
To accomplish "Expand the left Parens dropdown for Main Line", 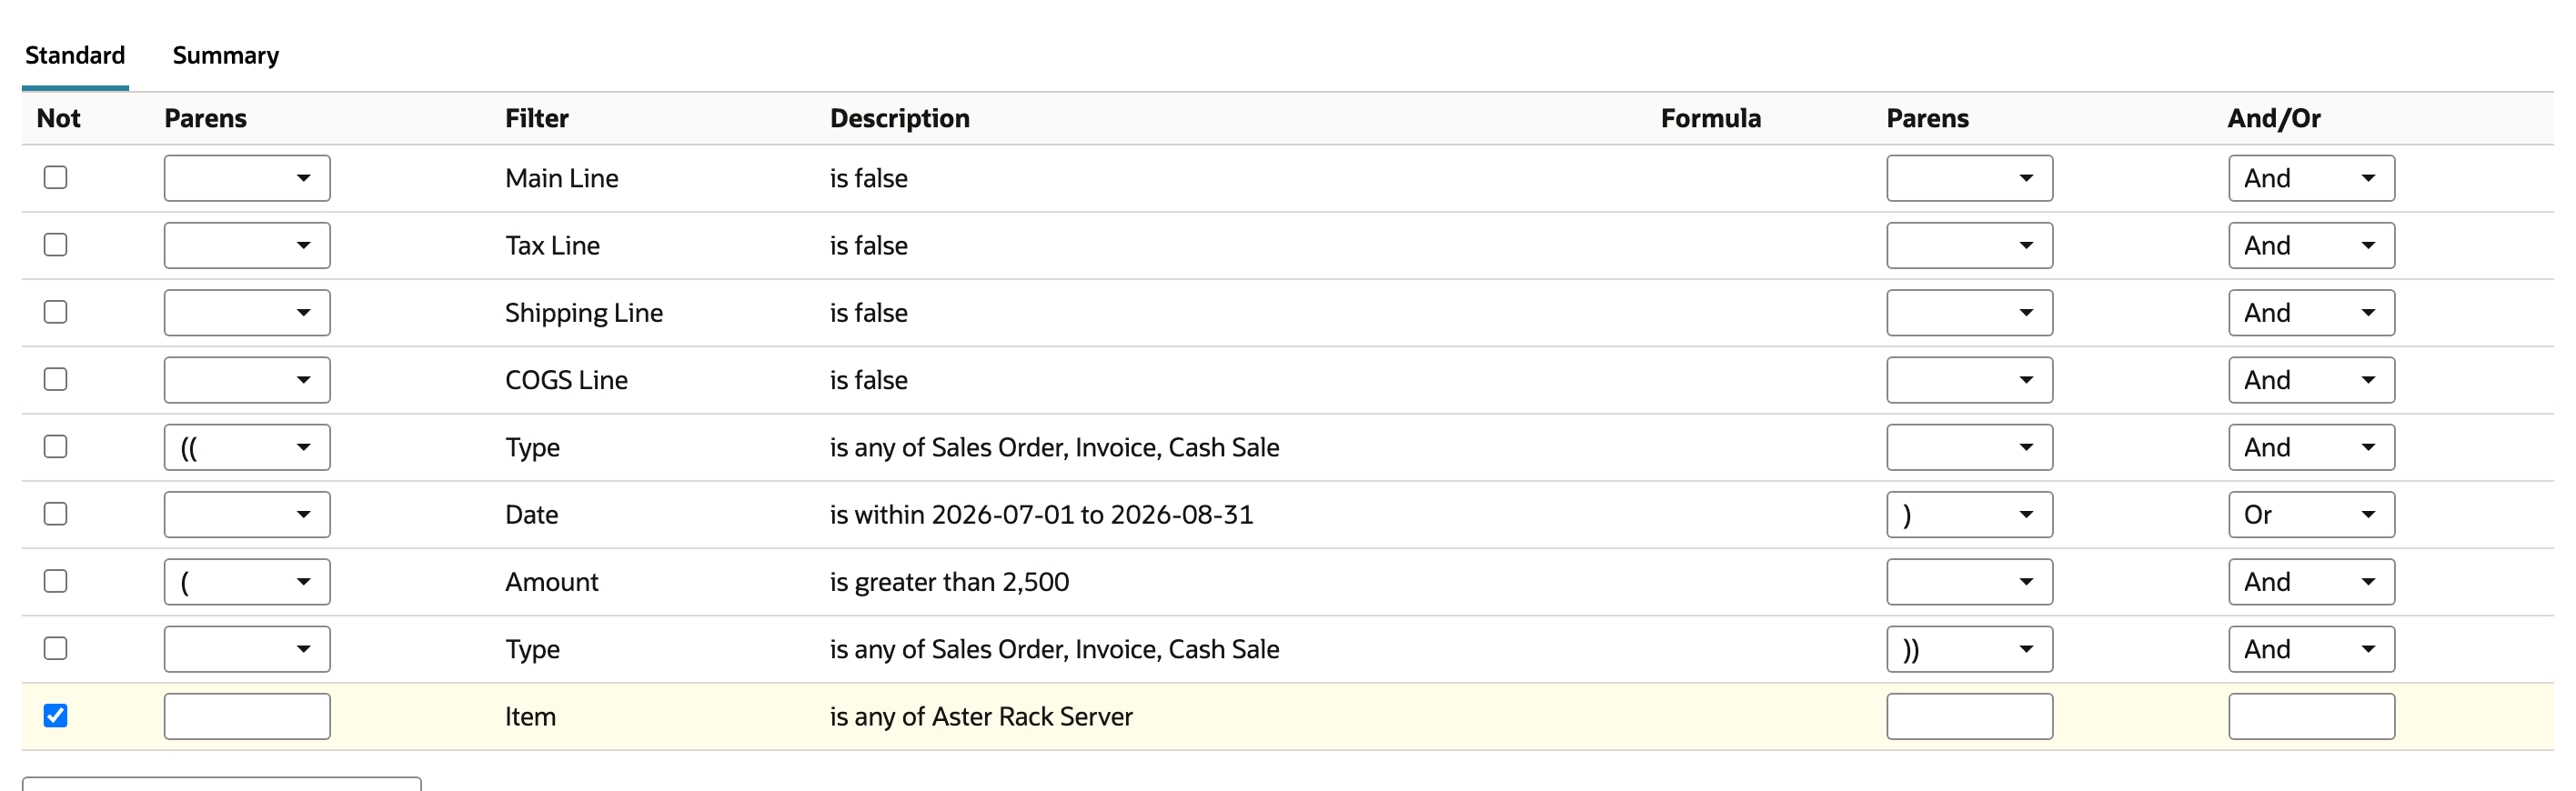I will (x=247, y=178).
